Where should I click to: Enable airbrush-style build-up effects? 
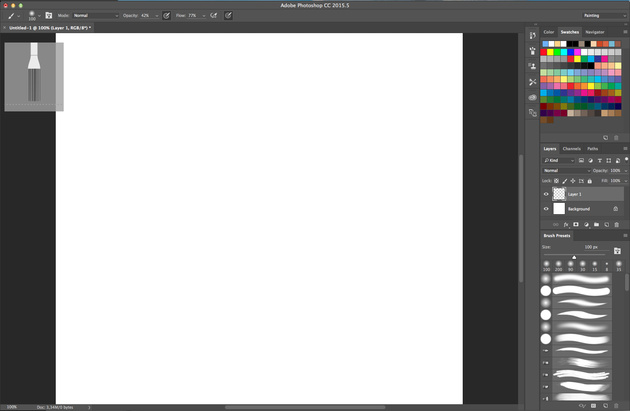(x=214, y=16)
